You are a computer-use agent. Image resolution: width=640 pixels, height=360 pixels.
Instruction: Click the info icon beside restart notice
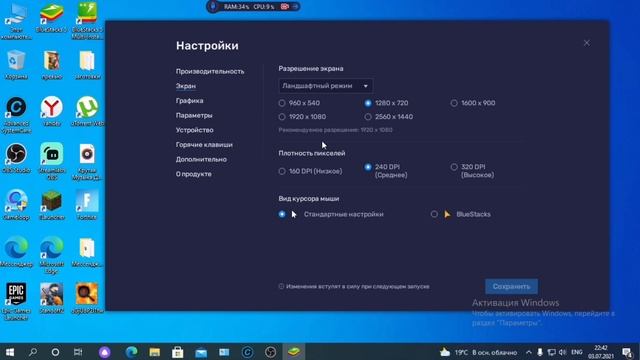pyautogui.click(x=281, y=287)
